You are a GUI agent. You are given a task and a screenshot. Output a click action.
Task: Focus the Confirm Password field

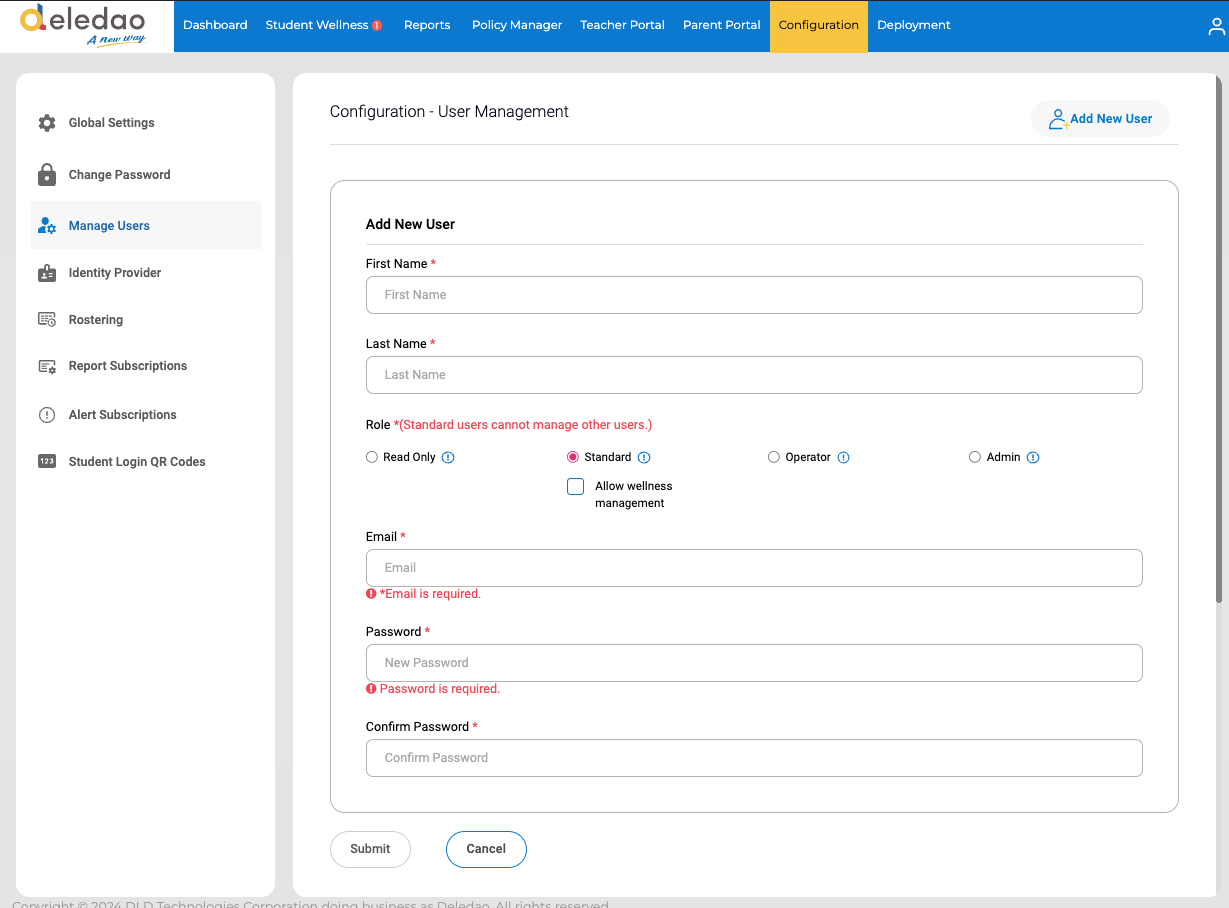754,758
